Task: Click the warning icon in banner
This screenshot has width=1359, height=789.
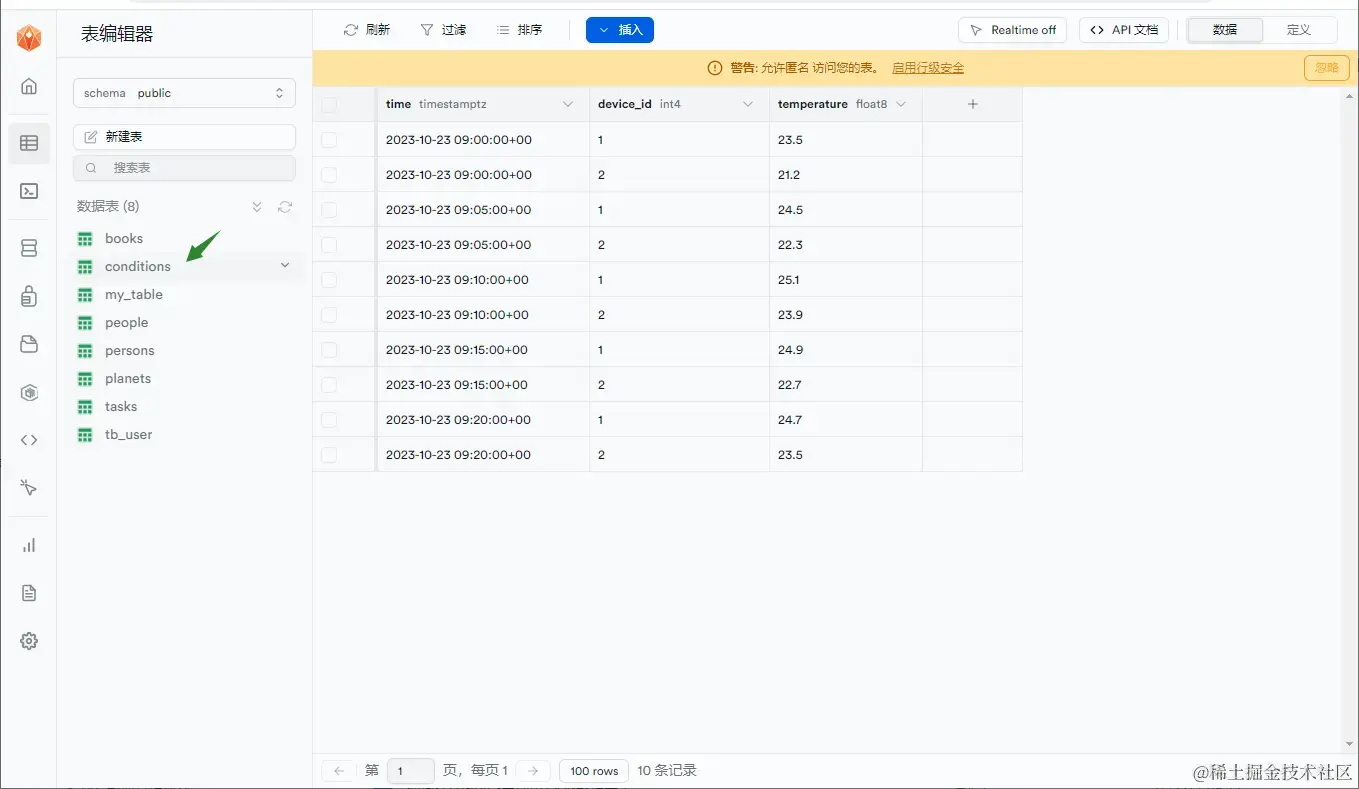Action: click(x=714, y=68)
